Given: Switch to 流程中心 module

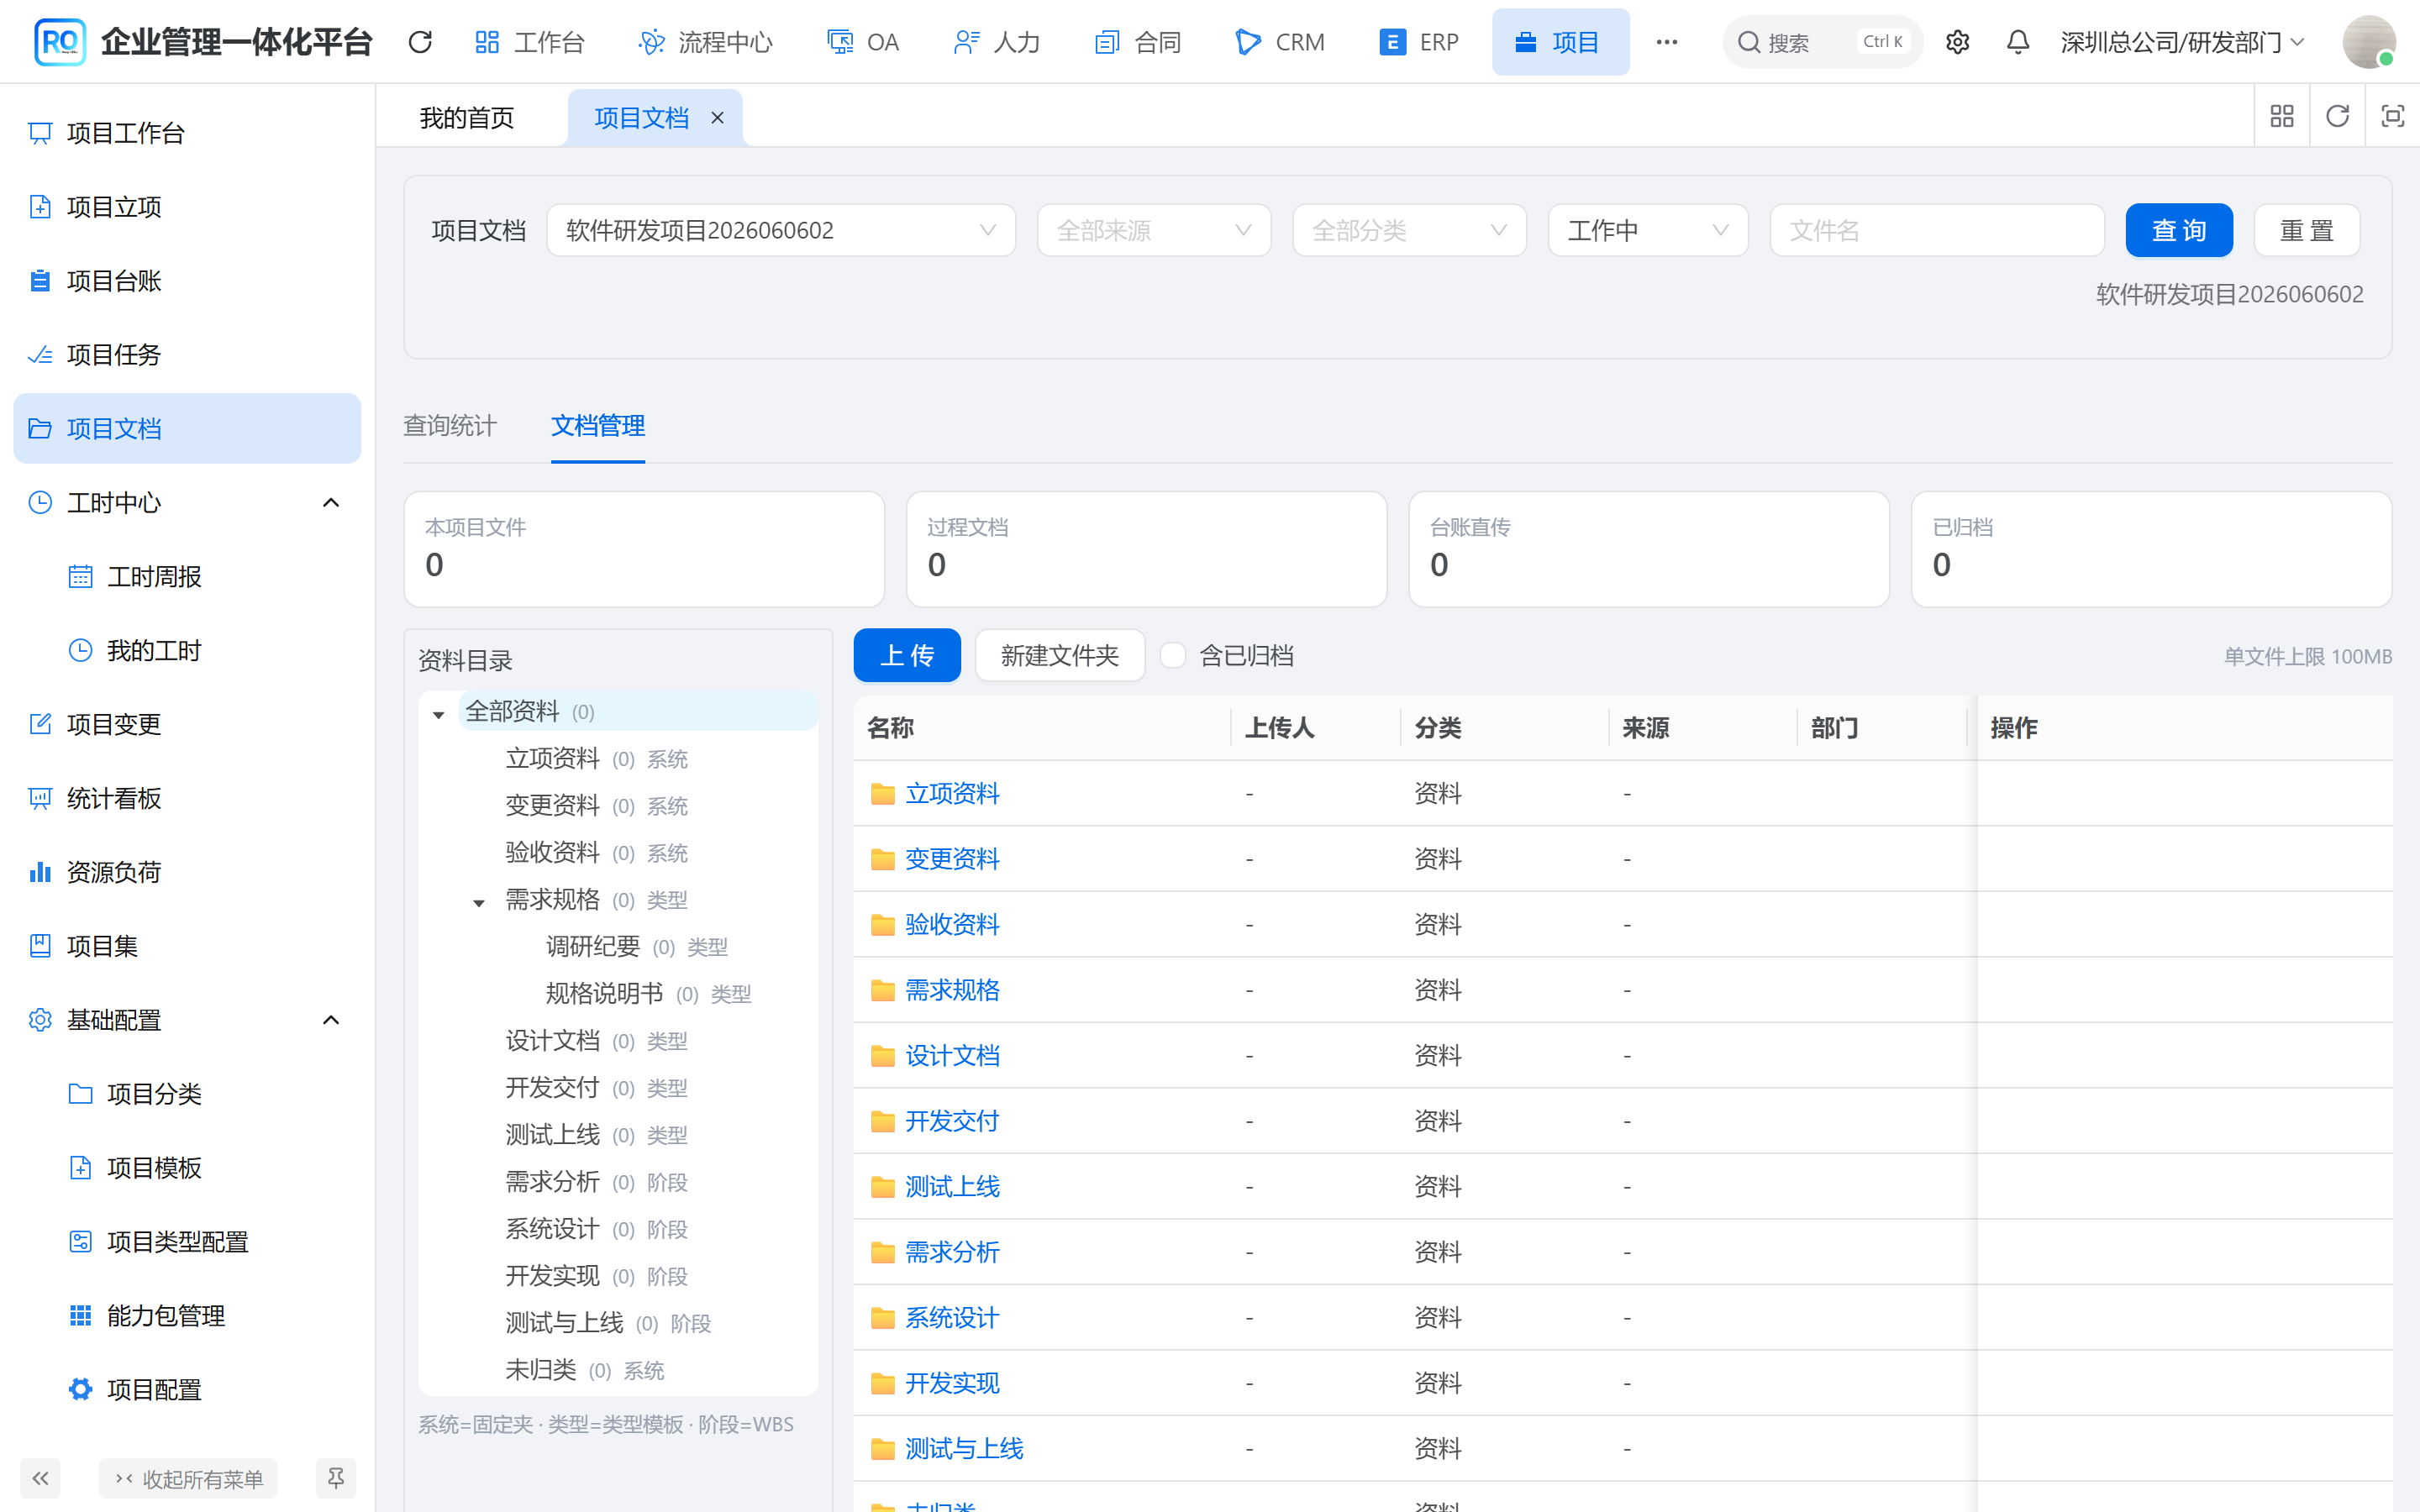Looking at the screenshot, I should click(705, 42).
